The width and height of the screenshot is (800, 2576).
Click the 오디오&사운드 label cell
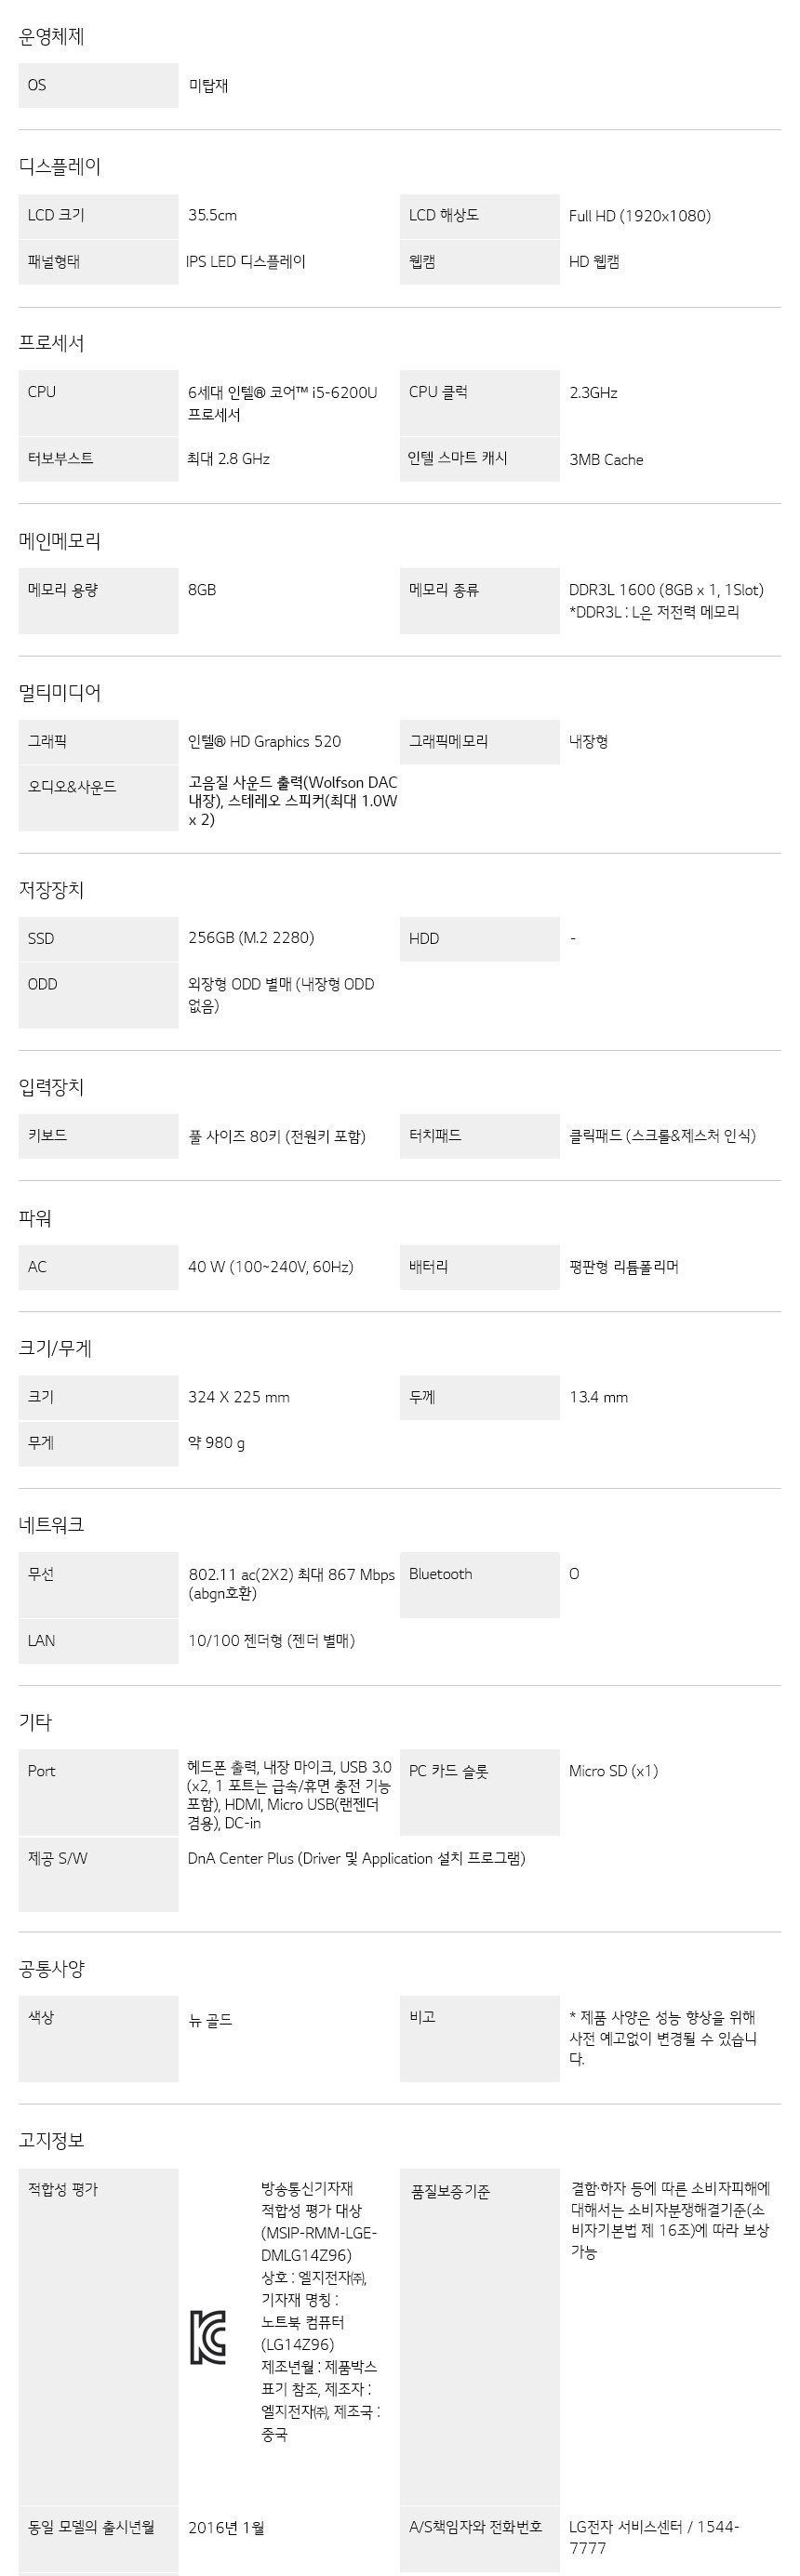coord(98,798)
